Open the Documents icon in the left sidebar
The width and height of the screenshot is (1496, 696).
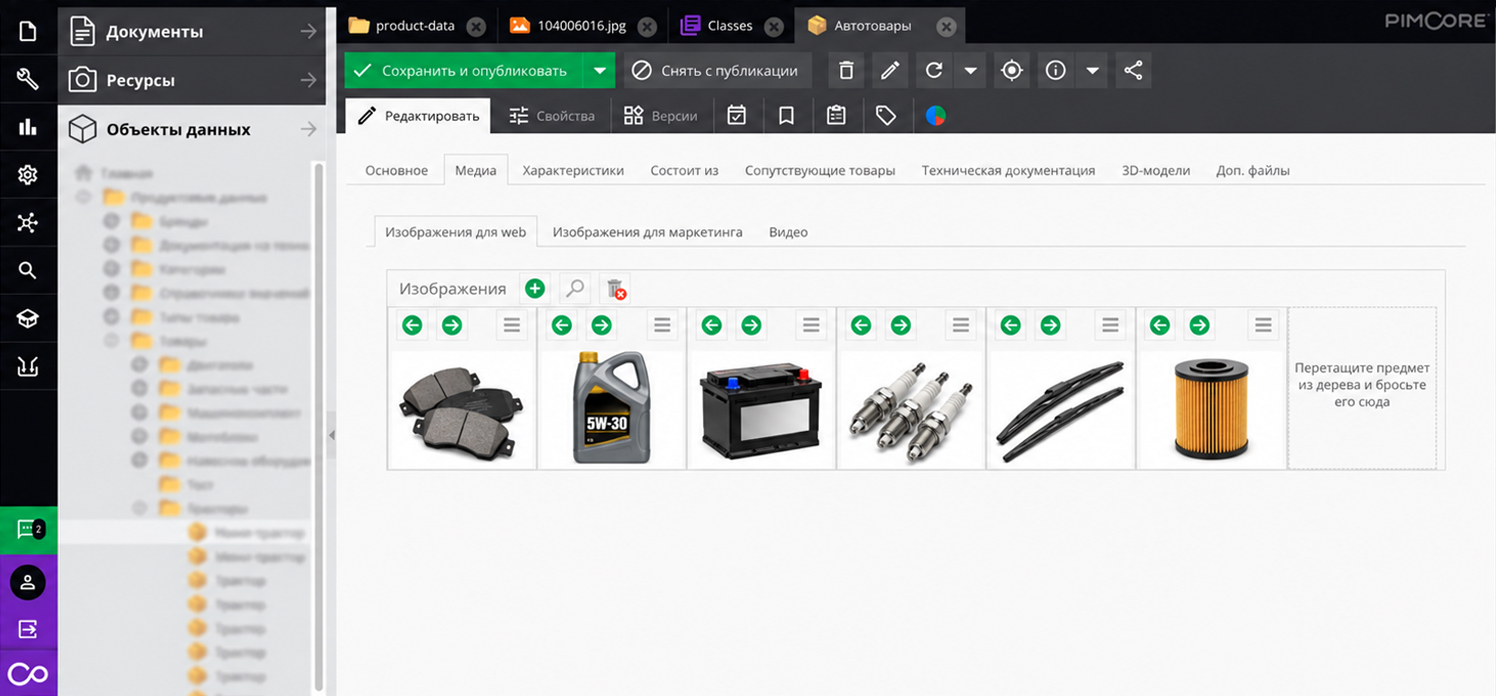pyautogui.click(x=28, y=30)
